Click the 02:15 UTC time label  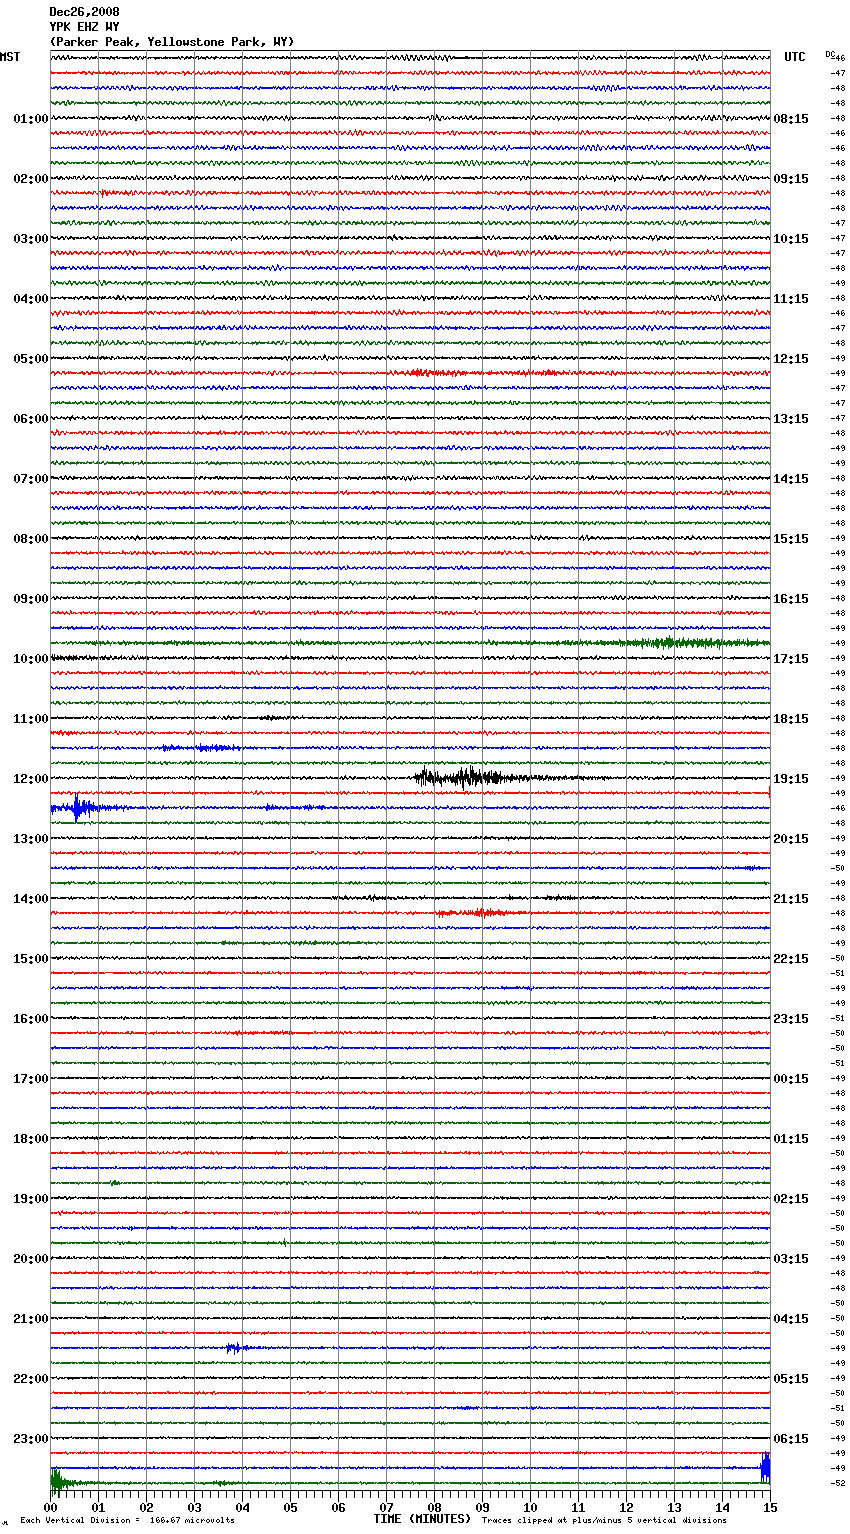pyautogui.click(x=791, y=1199)
